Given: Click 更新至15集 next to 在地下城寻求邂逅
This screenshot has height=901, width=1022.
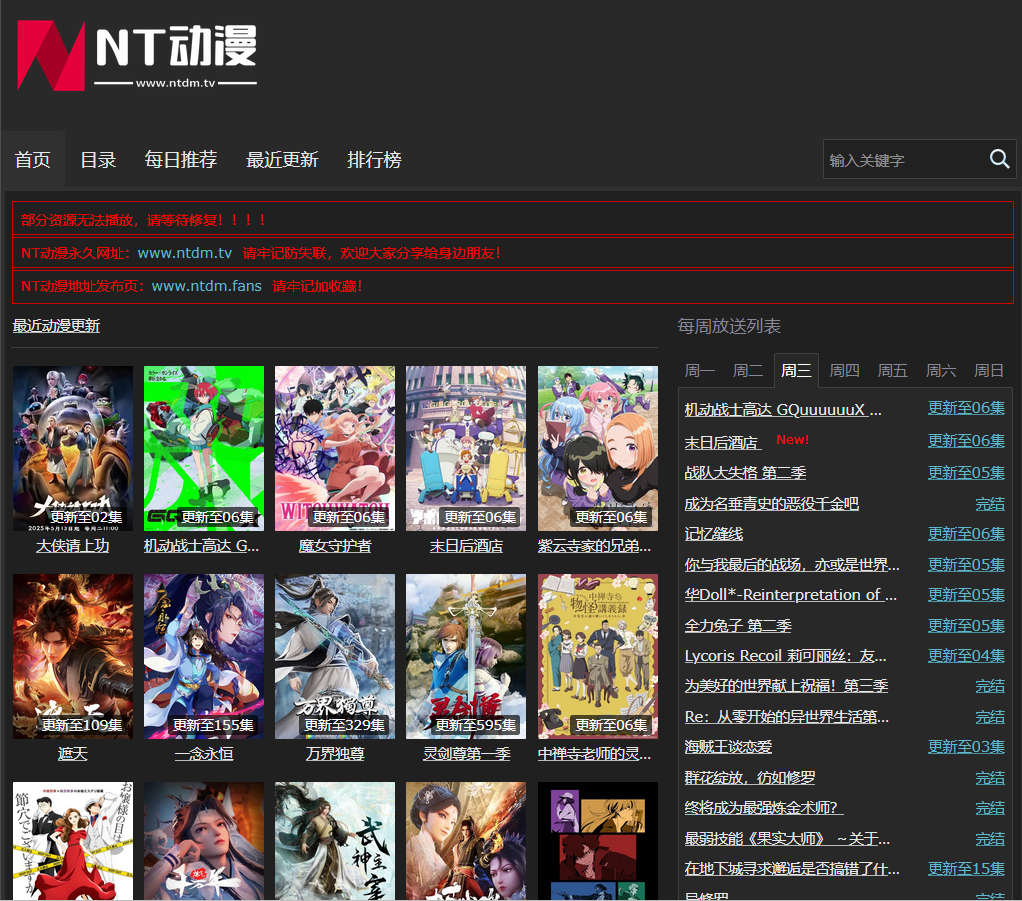Looking at the screenshot, I should click(x=966, y=868).
